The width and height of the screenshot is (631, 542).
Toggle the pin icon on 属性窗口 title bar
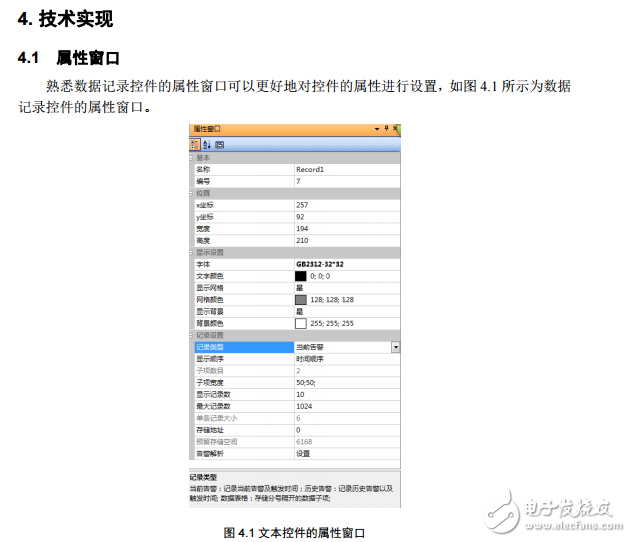386,128
